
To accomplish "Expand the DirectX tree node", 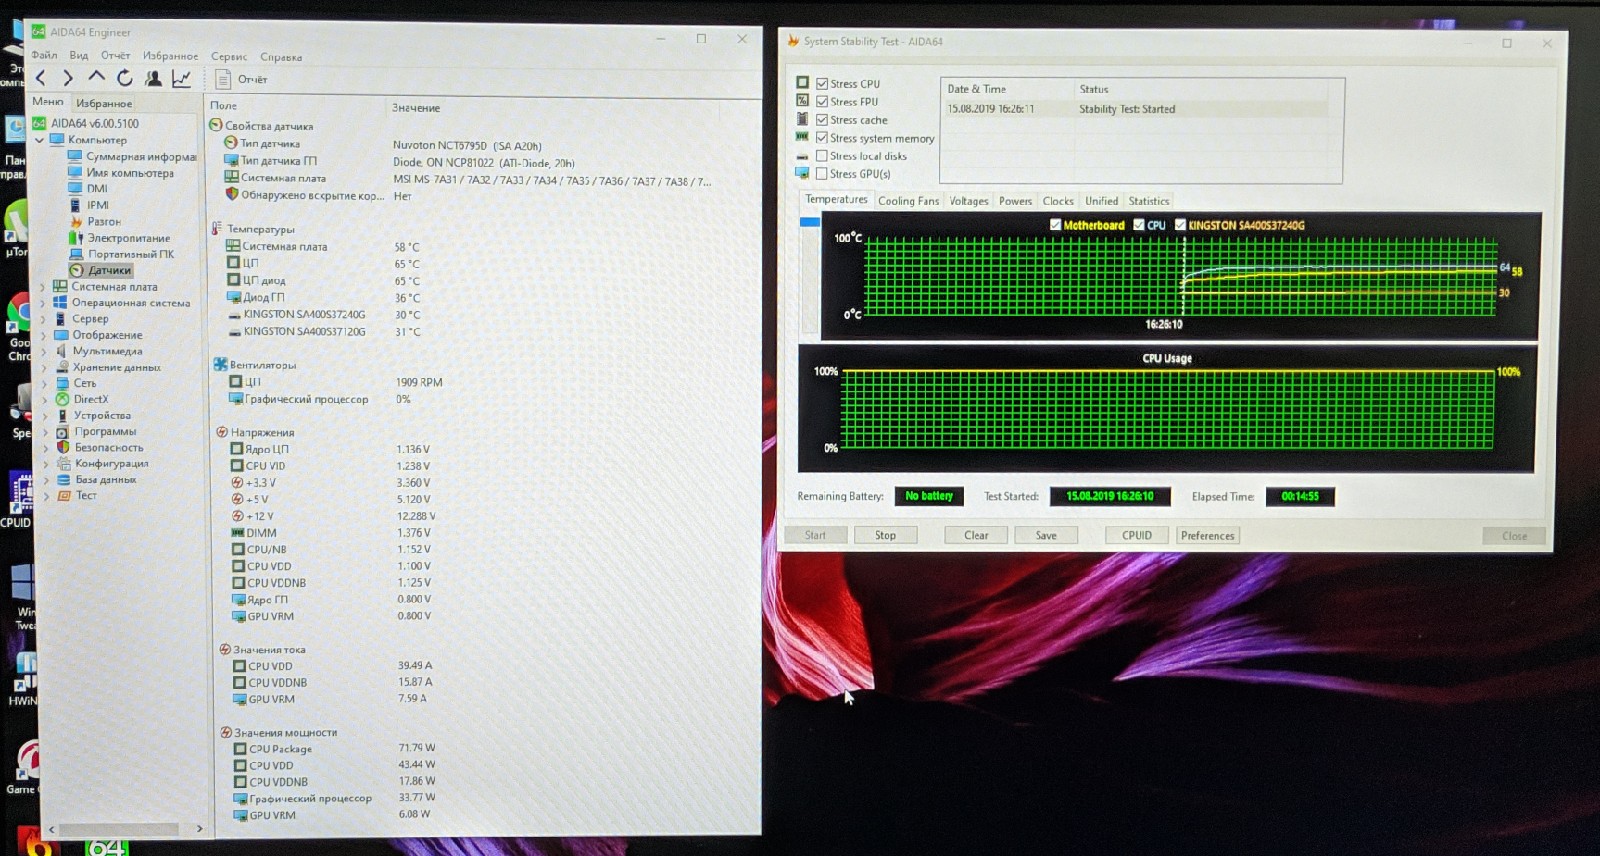I will pyautogui.click(x=43, y=399).
